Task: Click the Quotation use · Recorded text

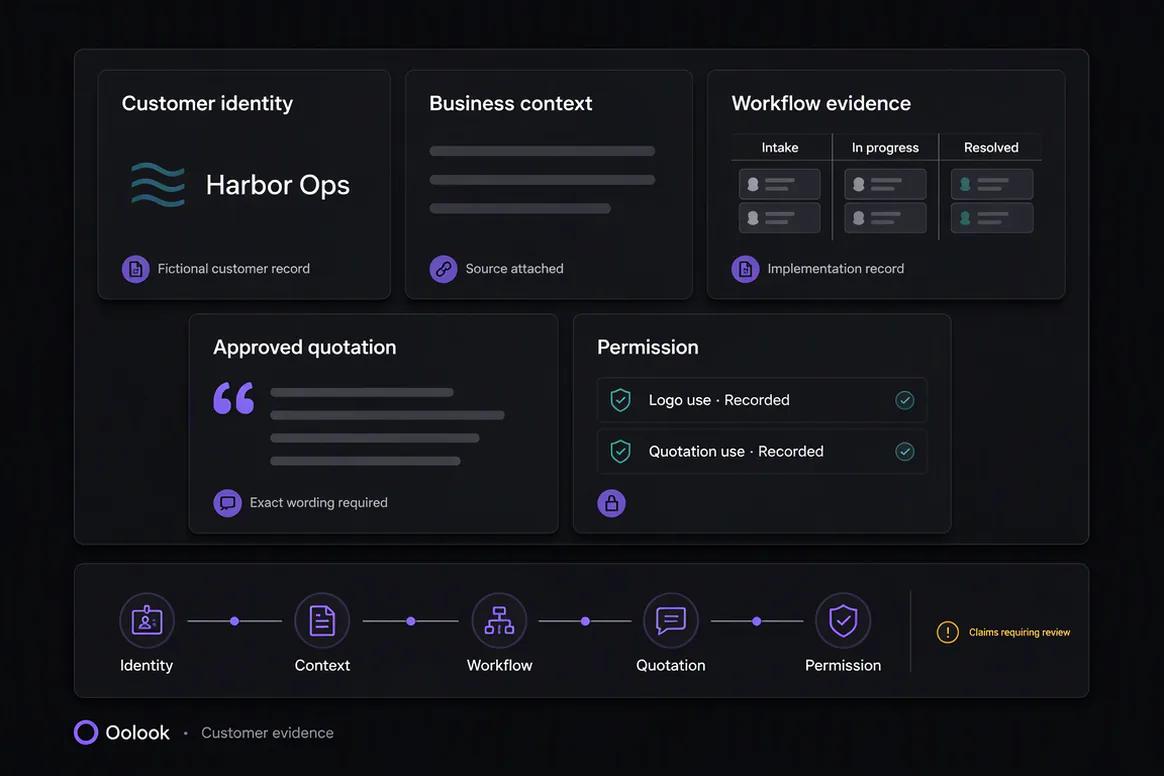Action: pyautogui.click(x=736, y=451)
